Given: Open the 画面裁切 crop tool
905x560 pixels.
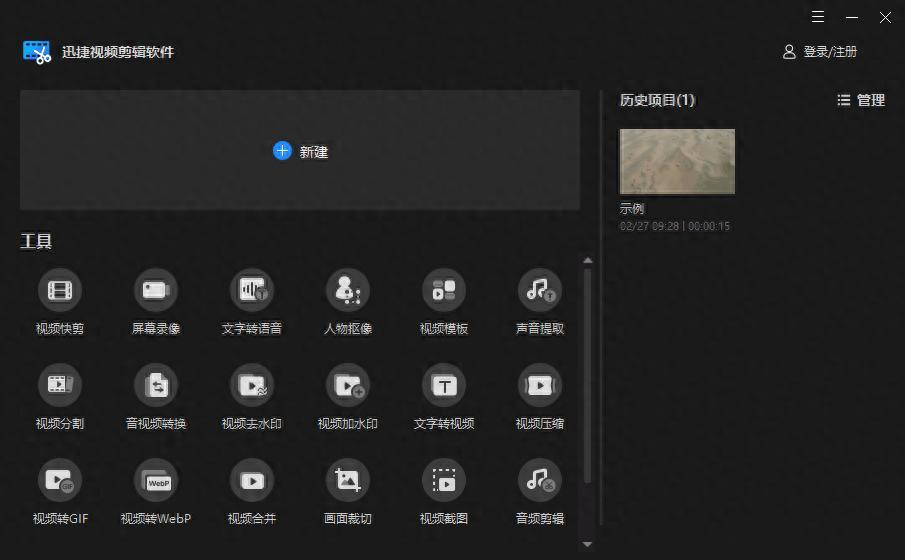Looking at the screenshot, I should 348,481.
